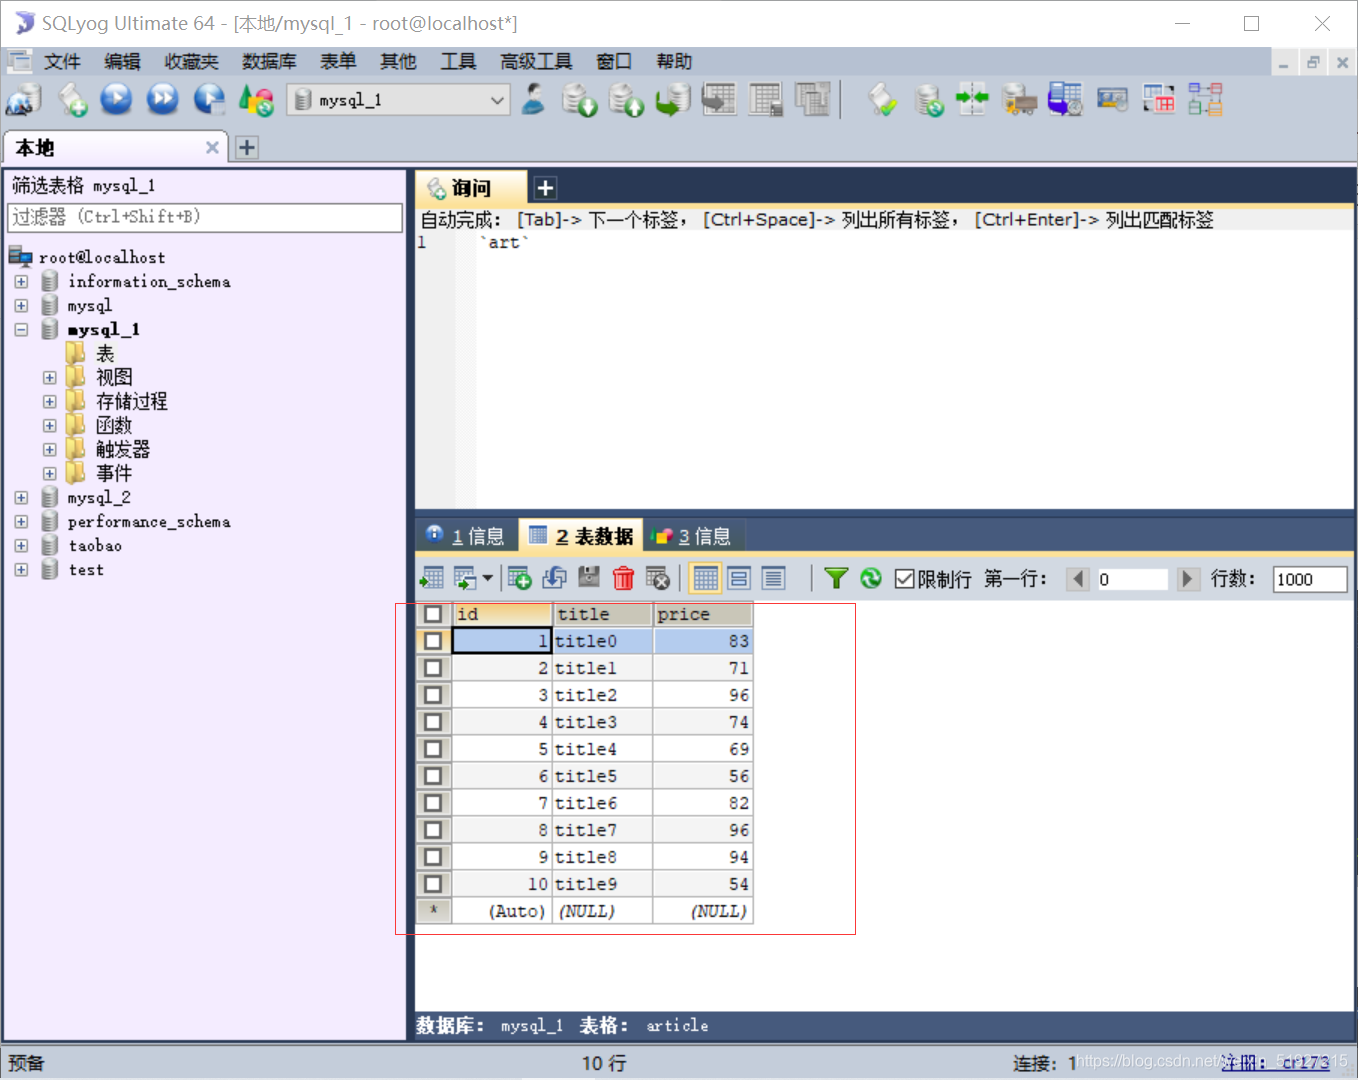Execute all queries with the double-arrow icon

(162, 99)
